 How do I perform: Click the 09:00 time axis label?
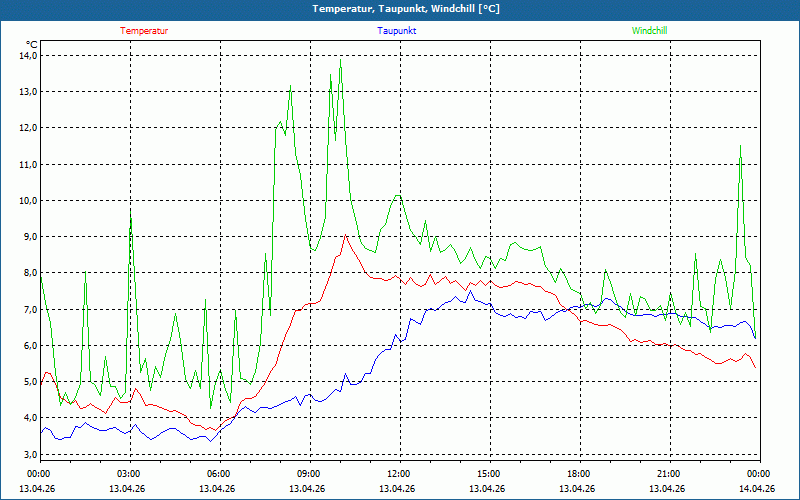(308, 474)
